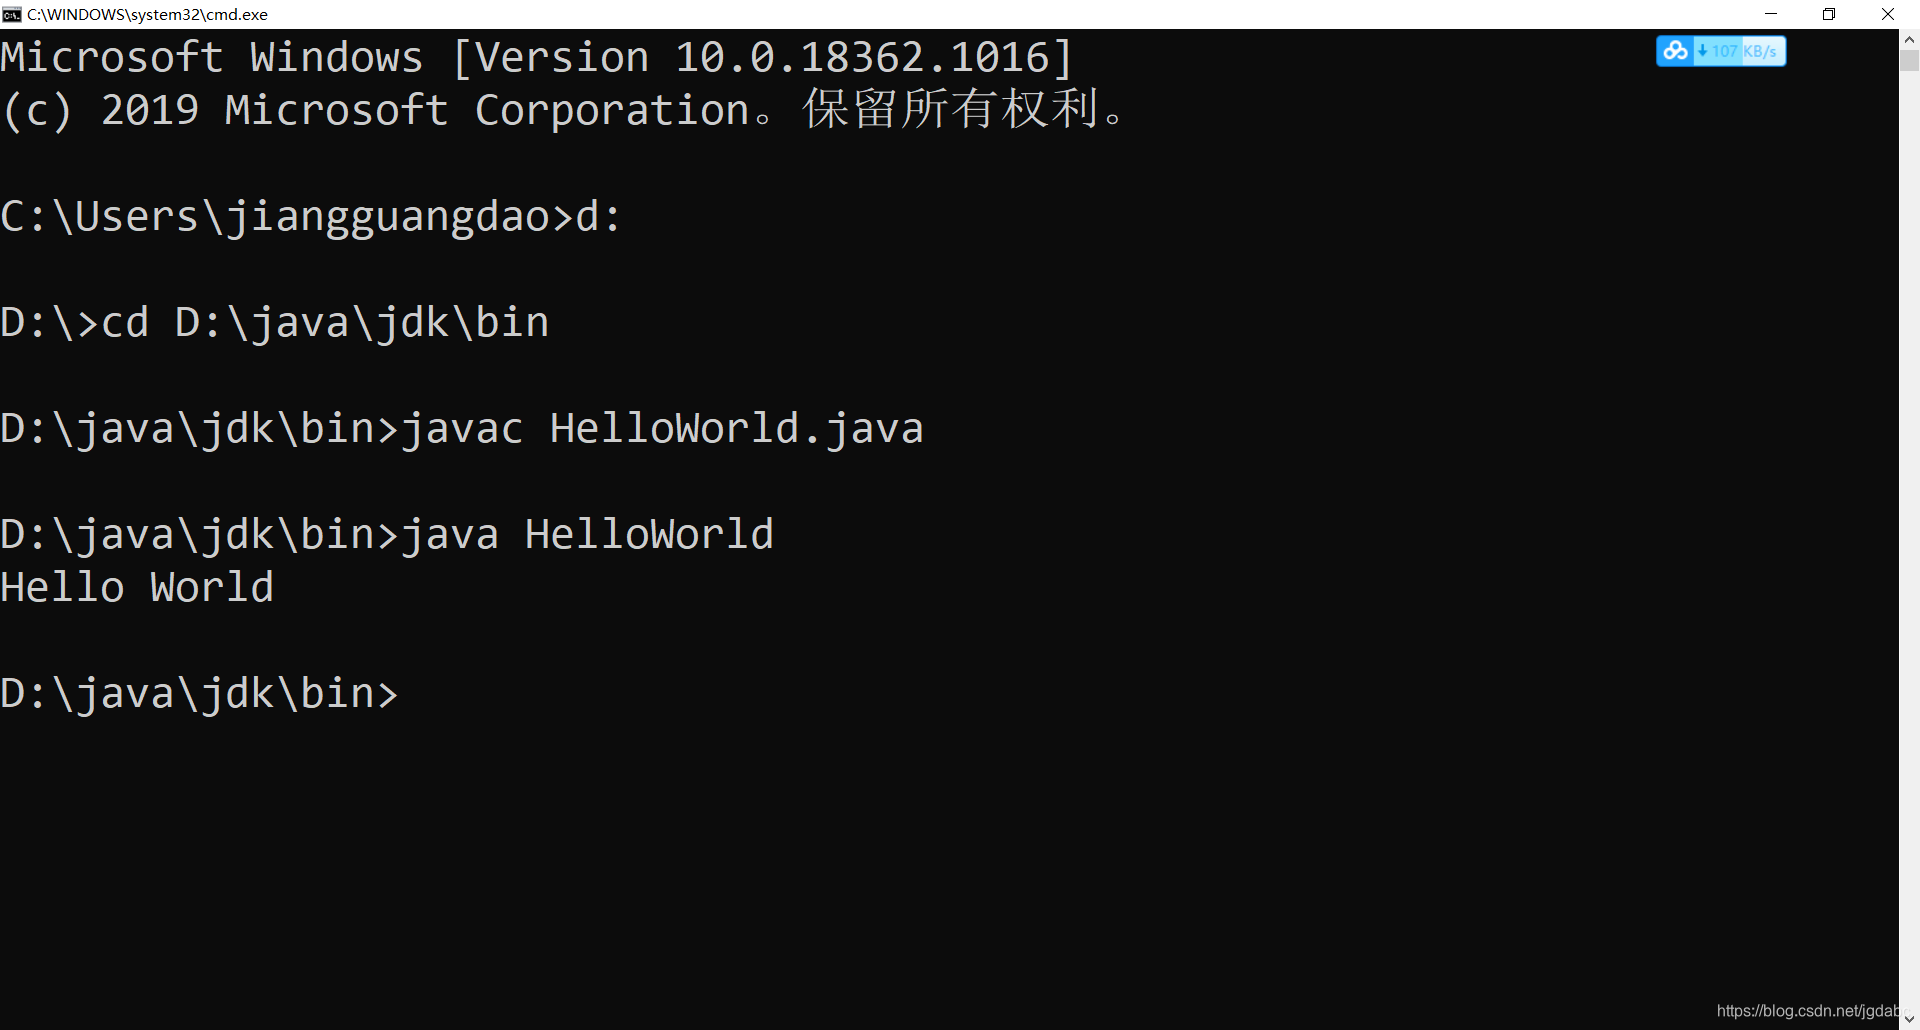This screenshot has width=1920, height=1030.
Task: Click the C:\Users\jiangguangdao>d: line
Action: coord(310,217)
